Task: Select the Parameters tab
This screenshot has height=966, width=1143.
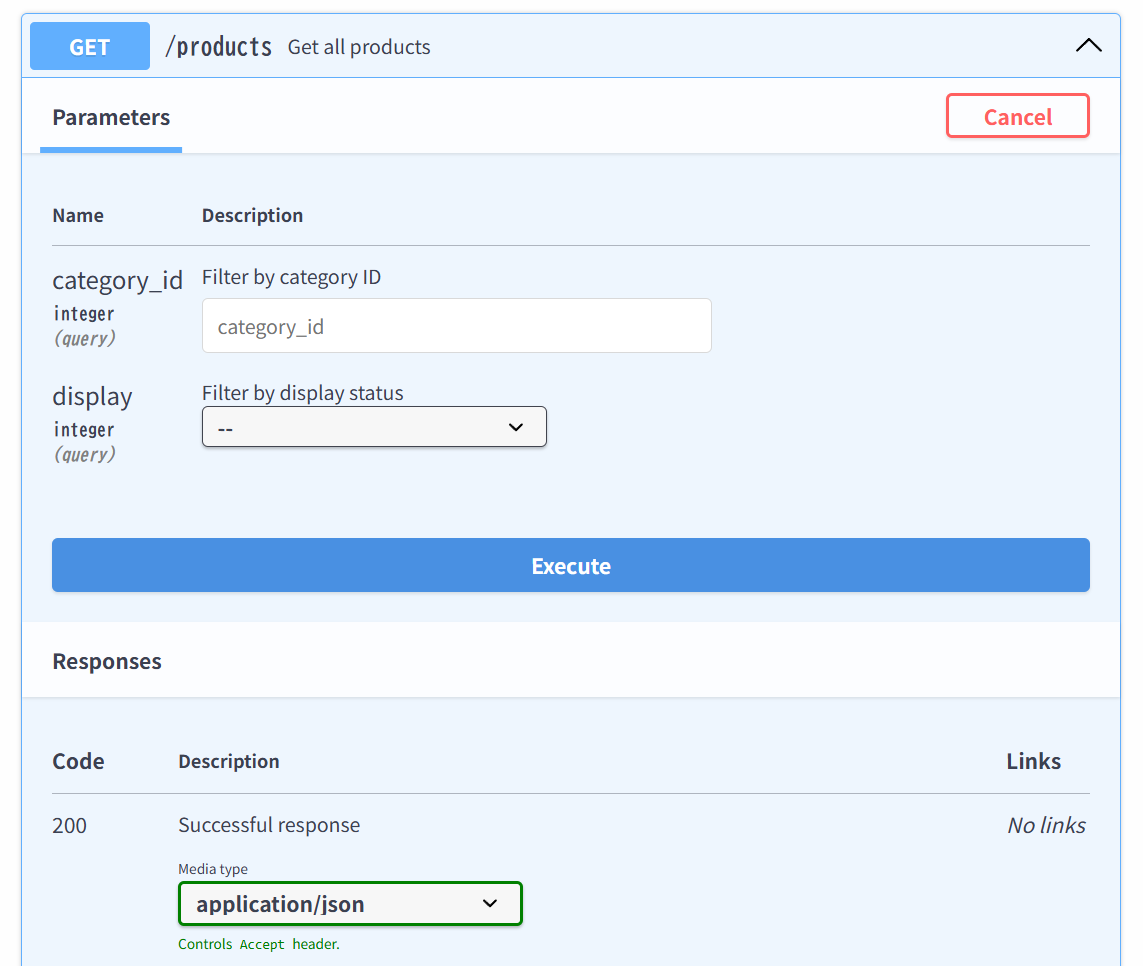Action: [111, 118]
